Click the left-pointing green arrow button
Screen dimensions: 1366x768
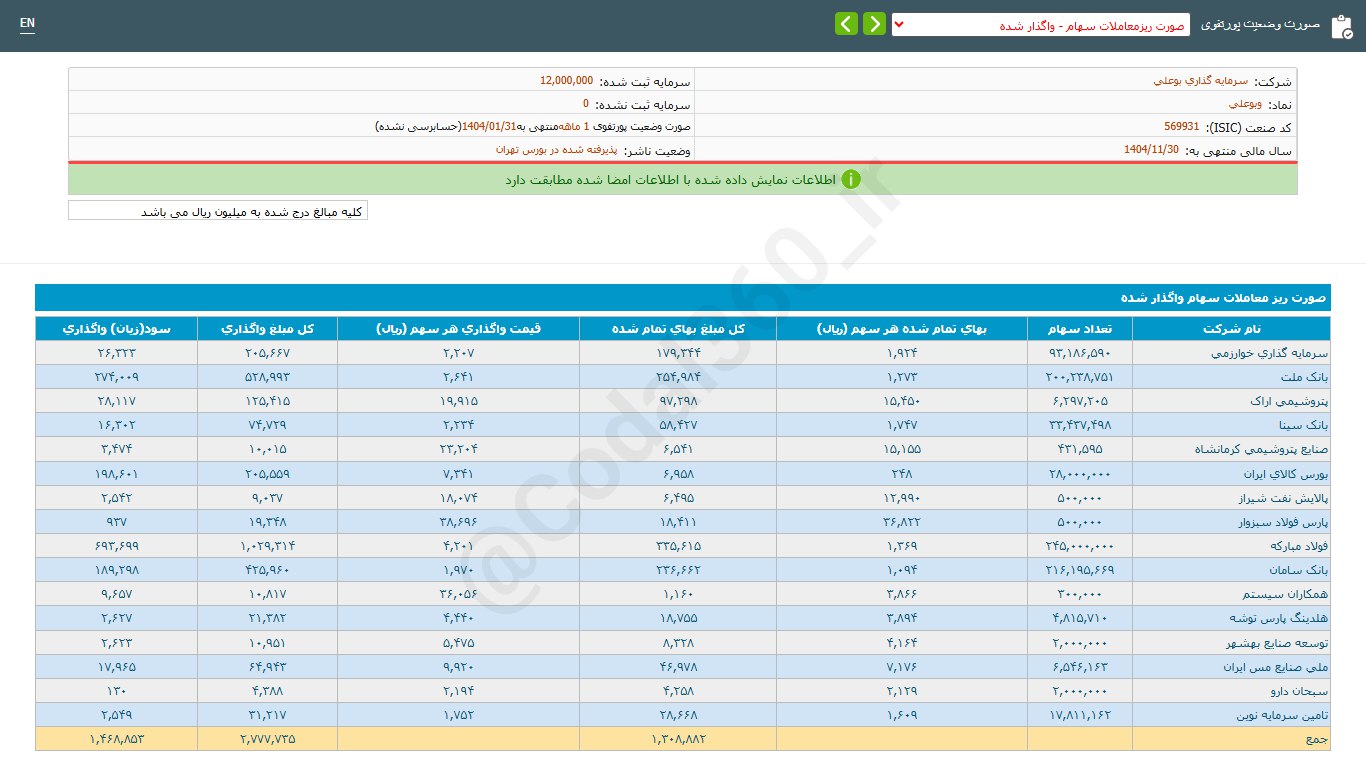pyautogui.click(x=846, y=24)
